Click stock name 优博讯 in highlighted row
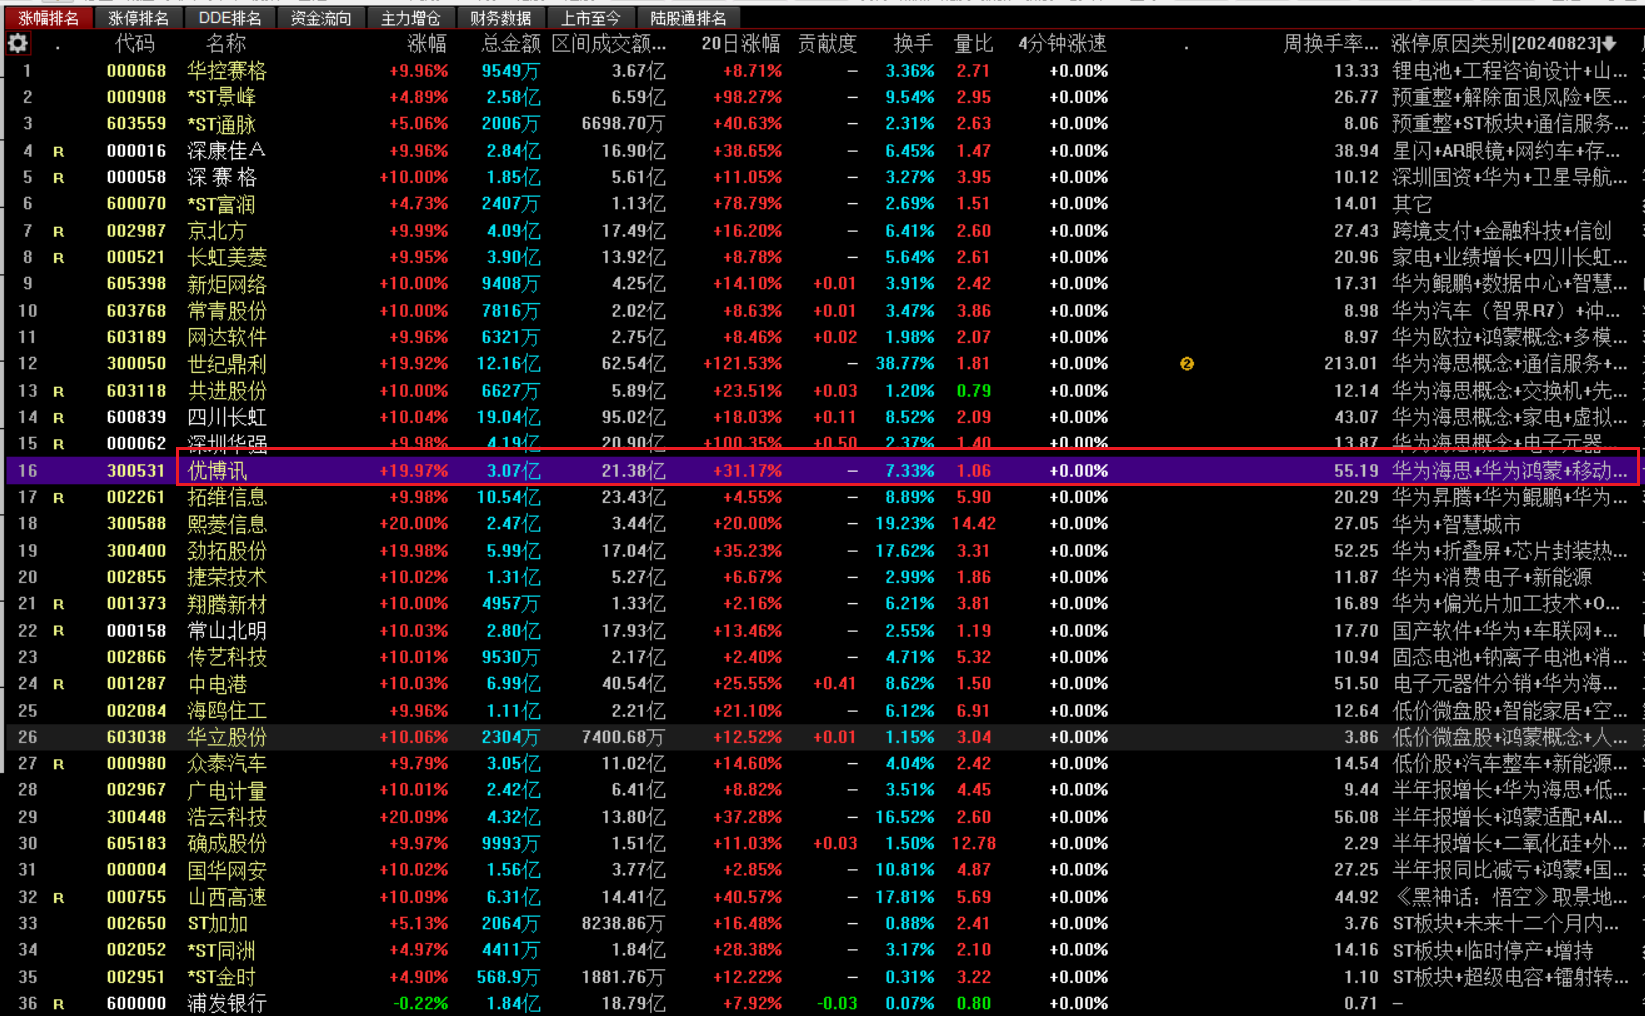This screenshot has height=1016, width=1645. coord(218,471)
